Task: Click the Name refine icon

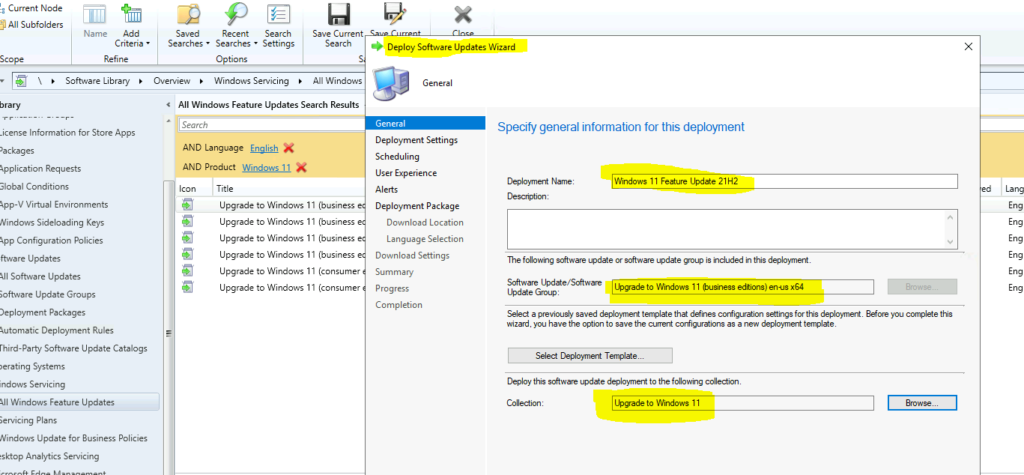Action: [95, 22]
